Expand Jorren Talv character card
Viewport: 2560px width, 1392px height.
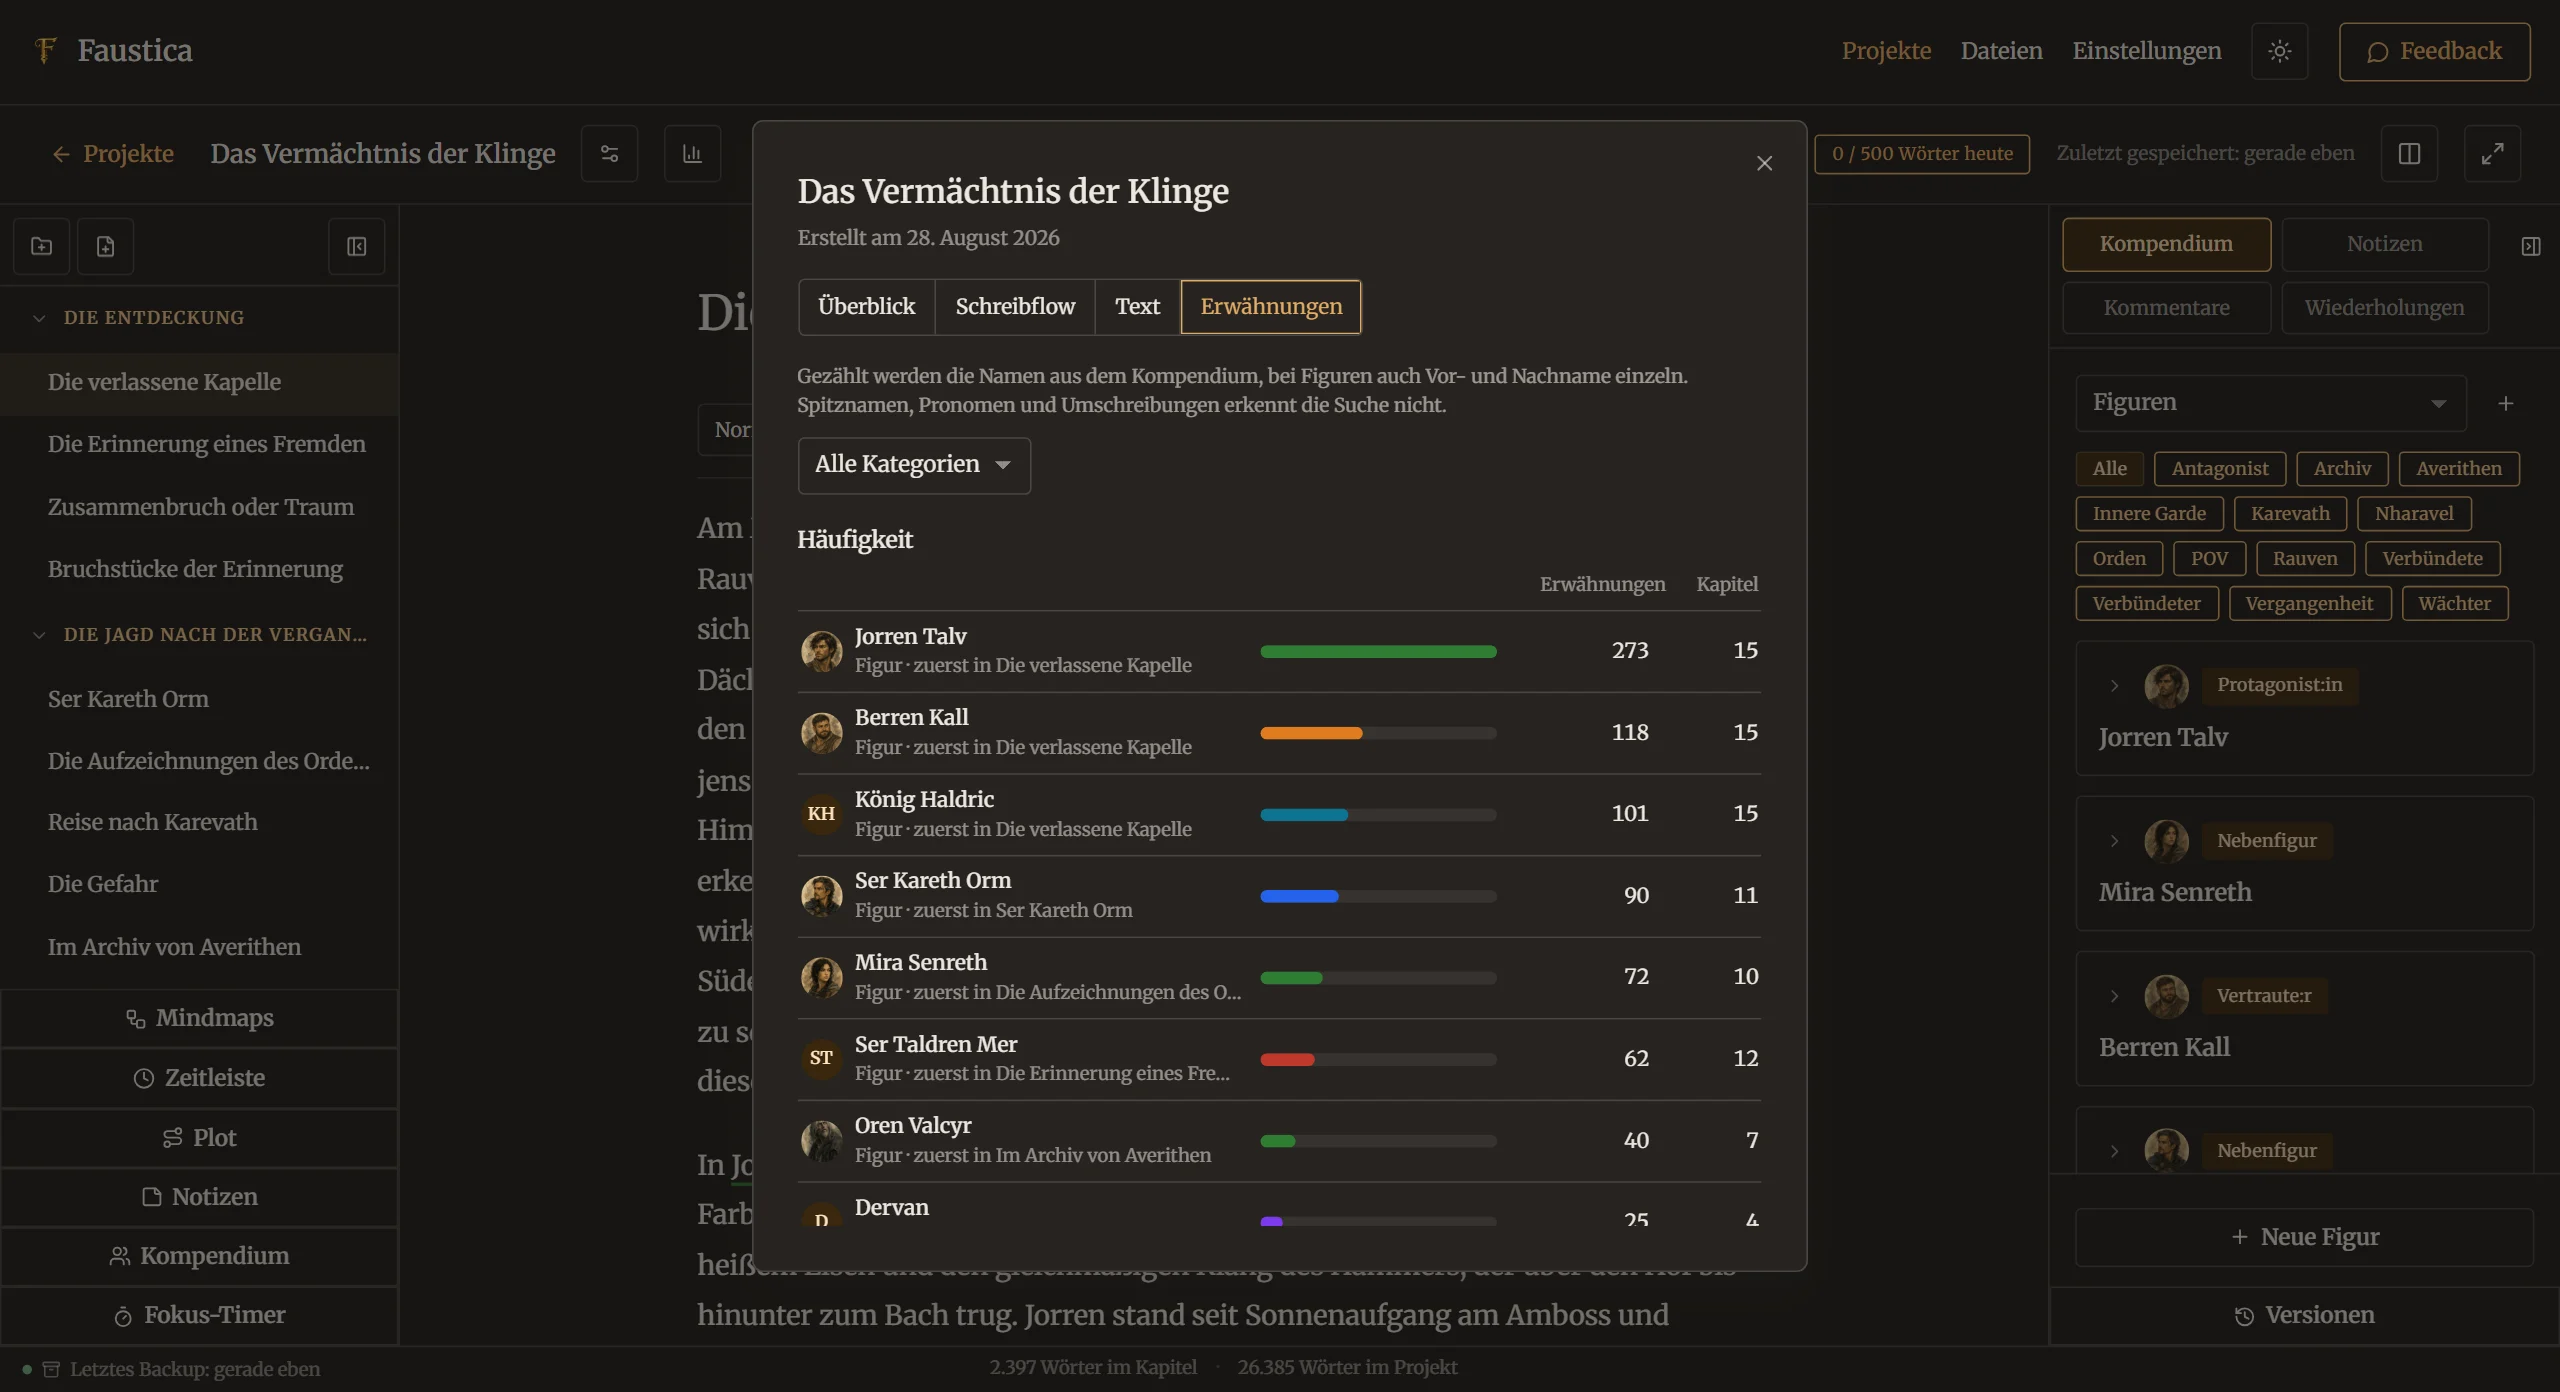pyautogui.click(x=2113, y=686)
